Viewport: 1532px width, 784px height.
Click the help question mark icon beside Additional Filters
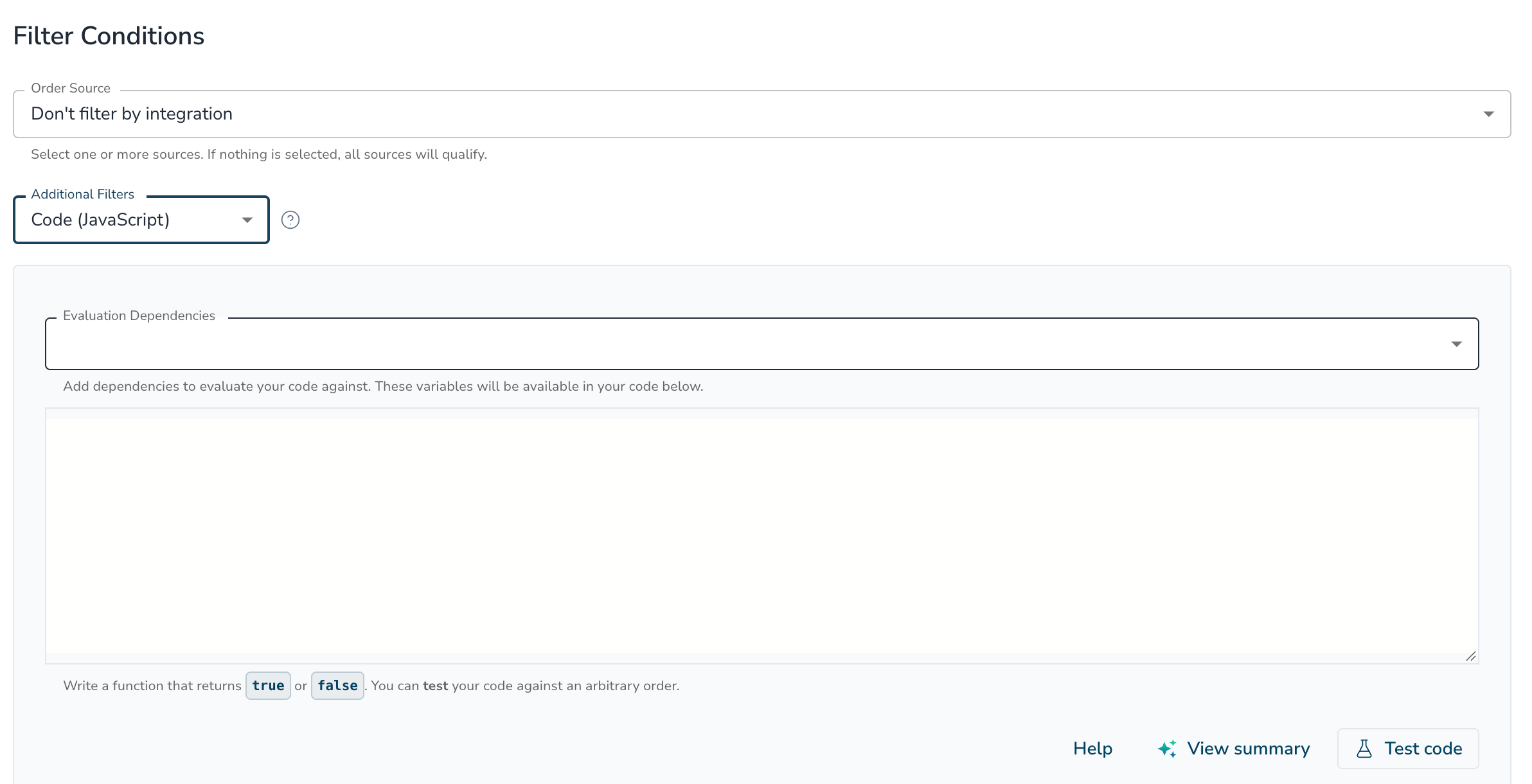coord(291,220)
